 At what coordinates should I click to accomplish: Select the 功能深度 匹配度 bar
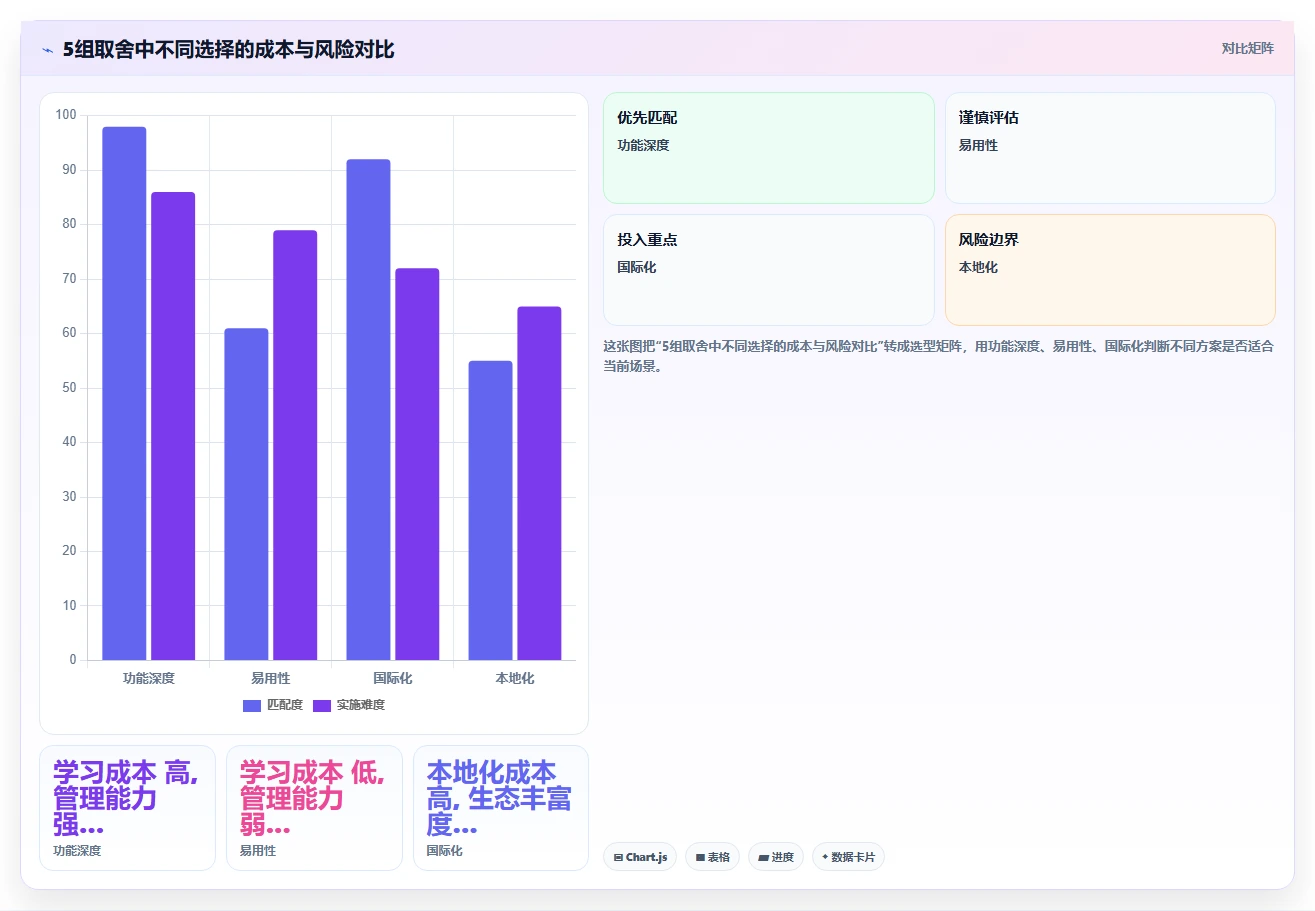click(x=124, y=393)
